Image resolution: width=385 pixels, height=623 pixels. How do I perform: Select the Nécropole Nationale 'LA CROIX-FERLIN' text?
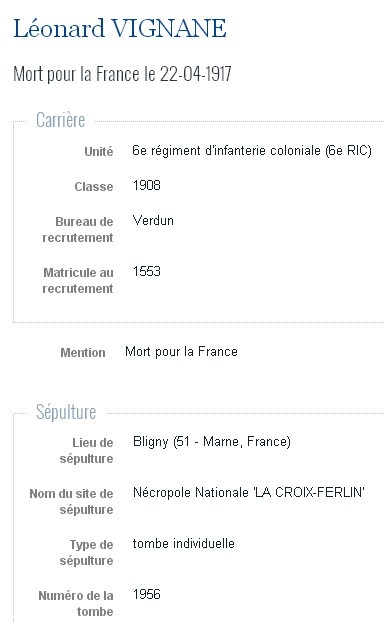click(249, 493)
